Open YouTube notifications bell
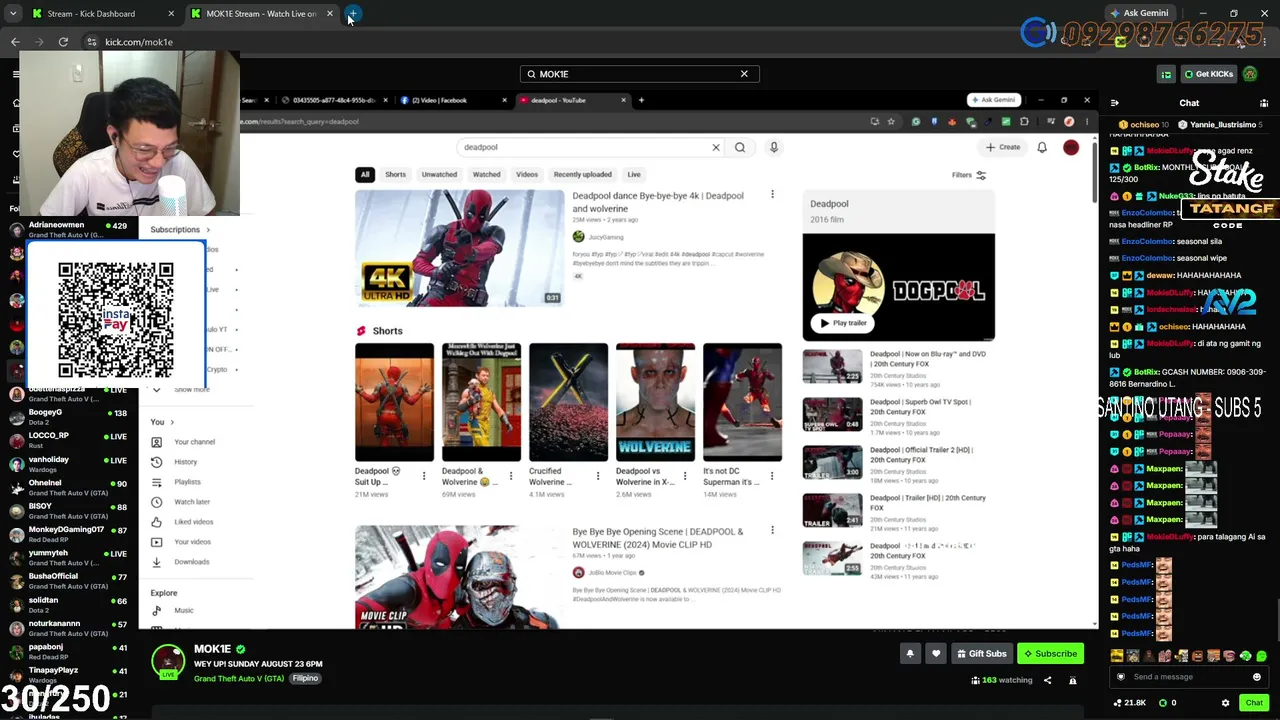Viewport: 1280px width, 720px height. [1042, 147]
